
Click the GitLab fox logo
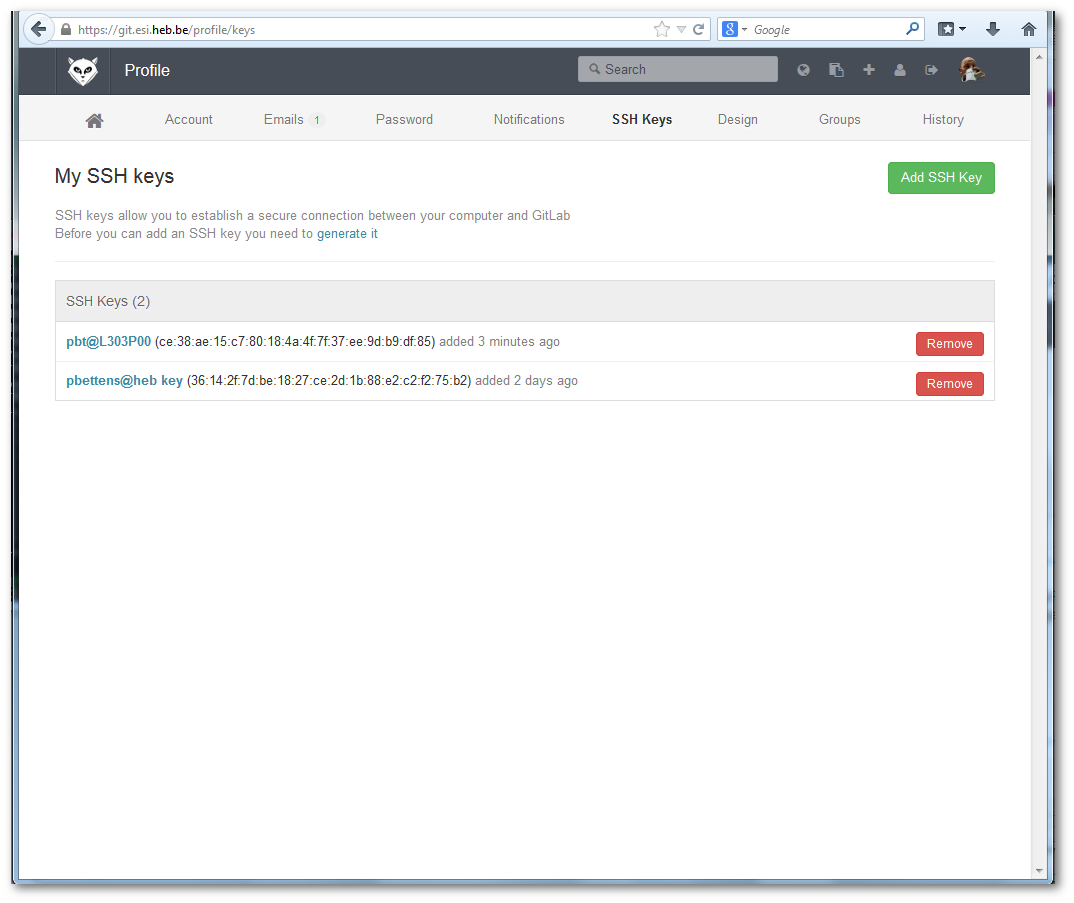coord(83,71)
